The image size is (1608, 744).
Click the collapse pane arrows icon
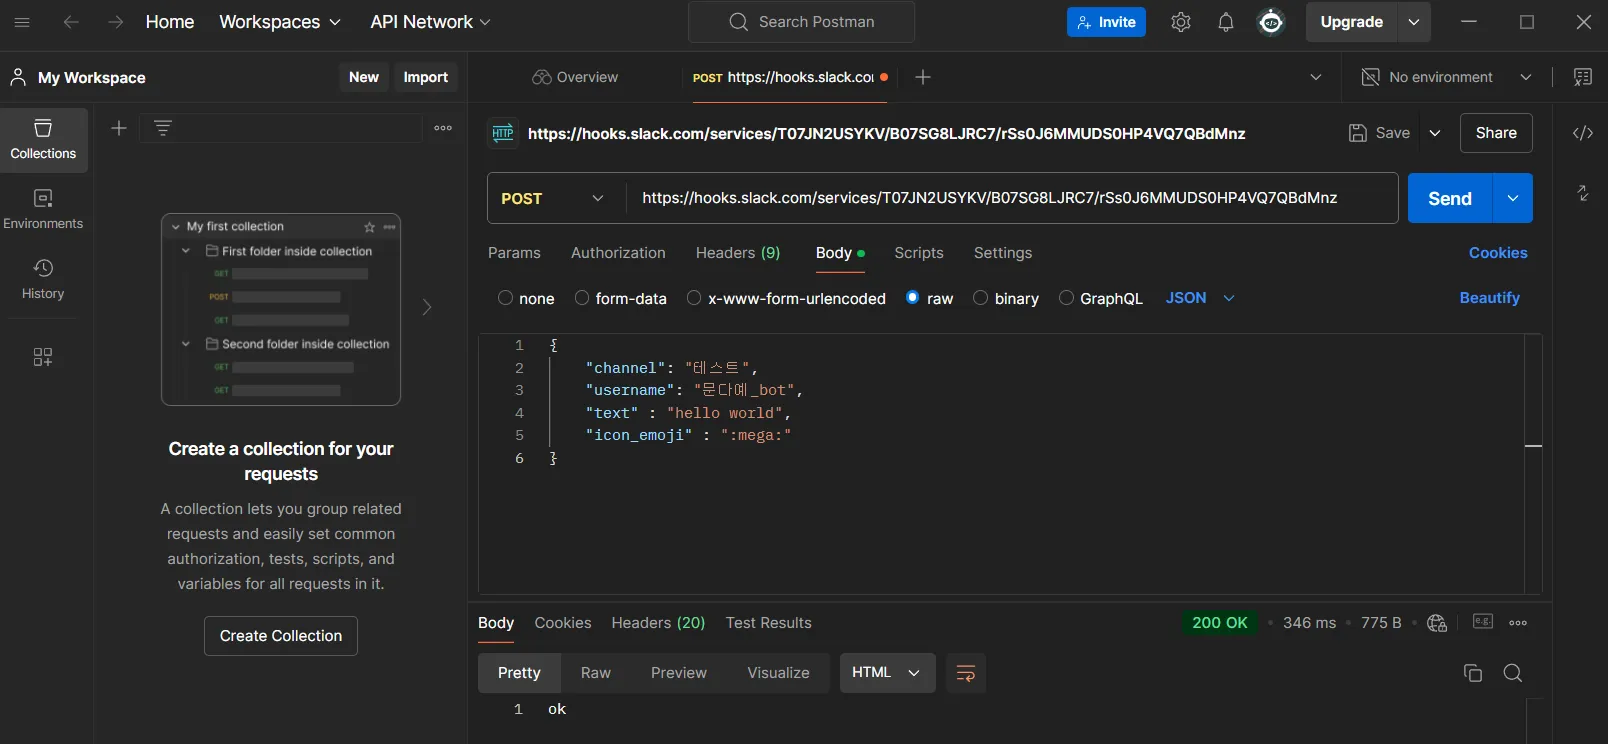click(1582, 193)
